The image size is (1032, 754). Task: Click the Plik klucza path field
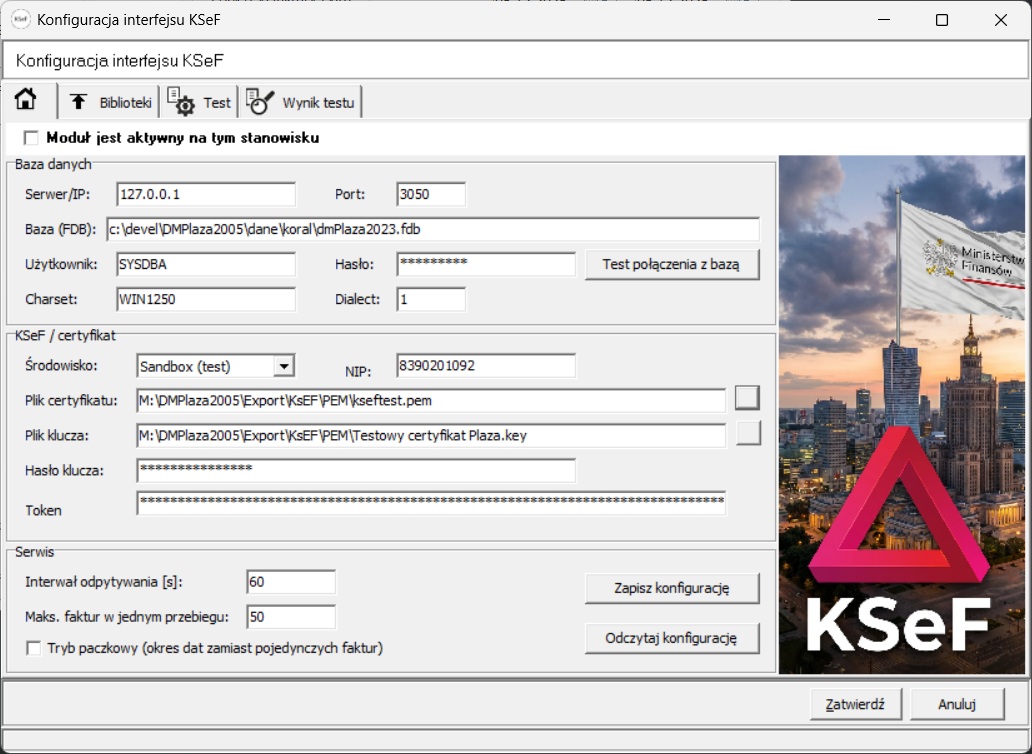(431, 436)
